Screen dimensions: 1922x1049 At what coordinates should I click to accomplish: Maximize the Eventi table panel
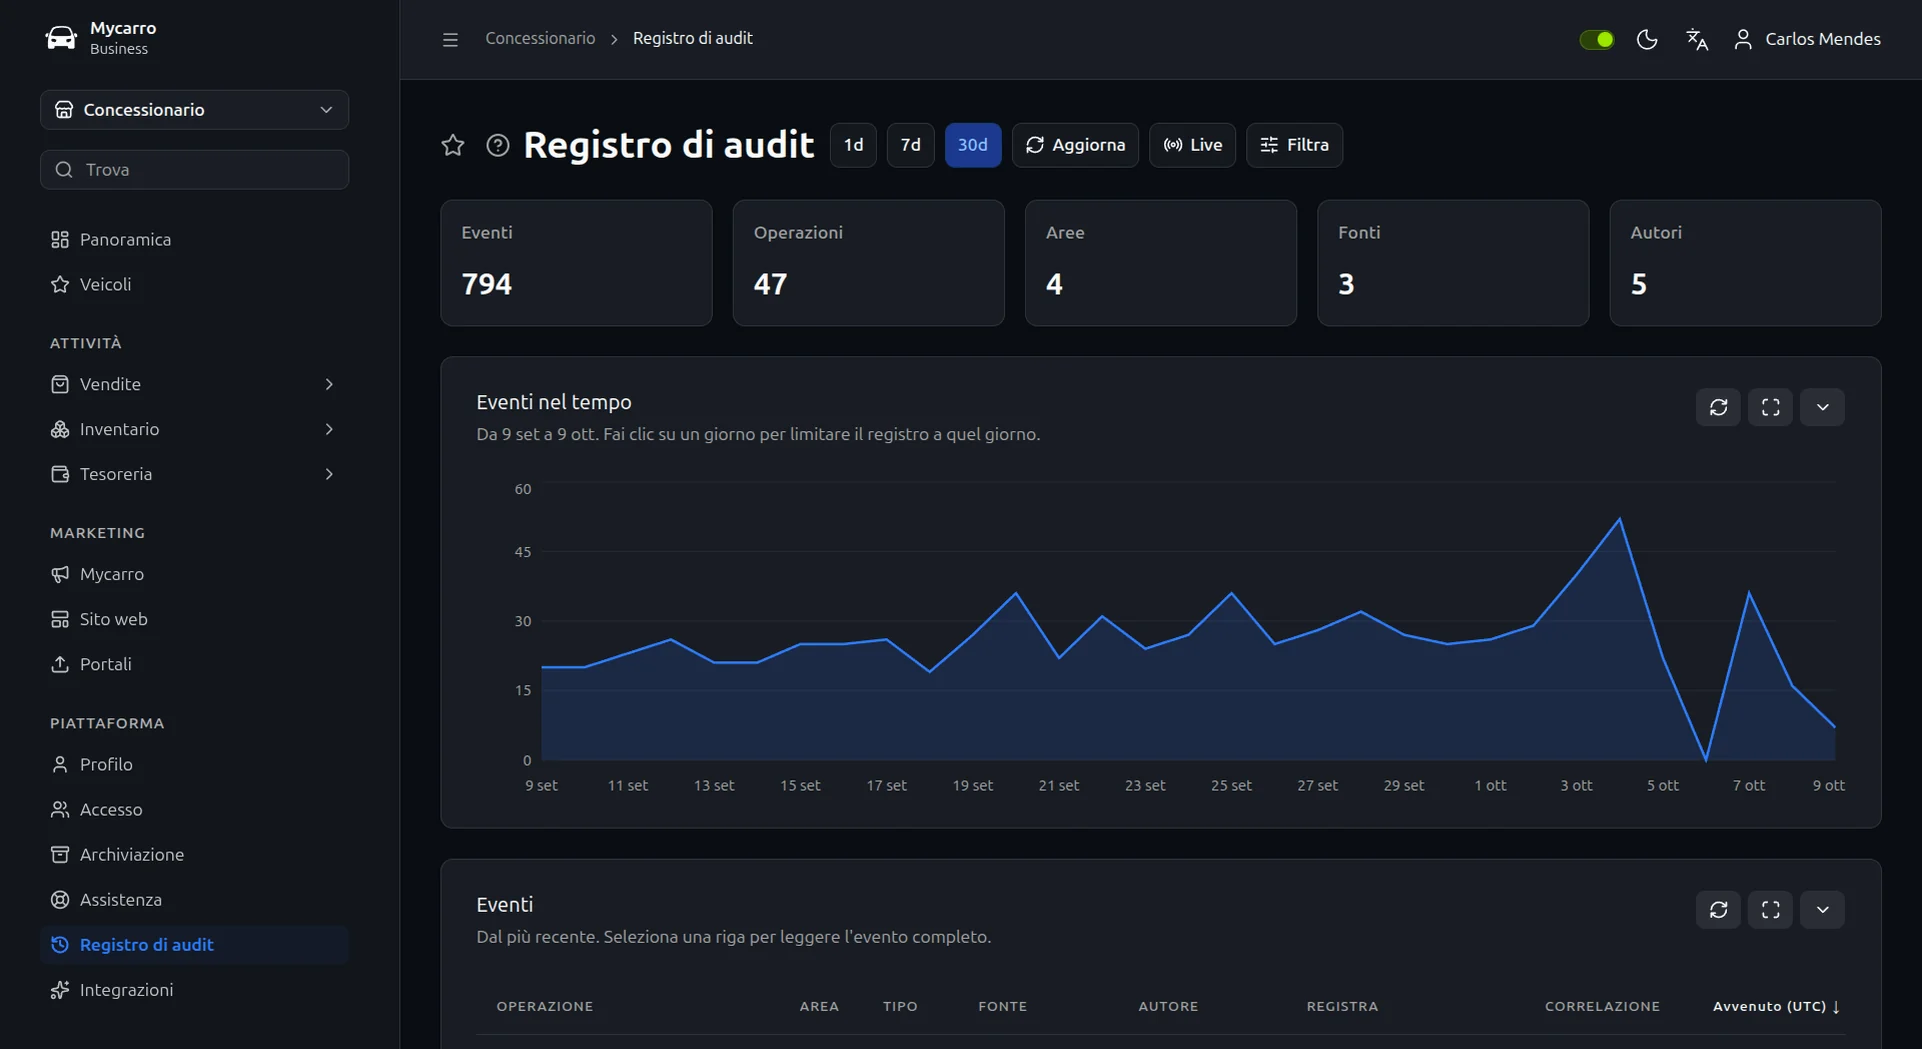[1771, 910]
